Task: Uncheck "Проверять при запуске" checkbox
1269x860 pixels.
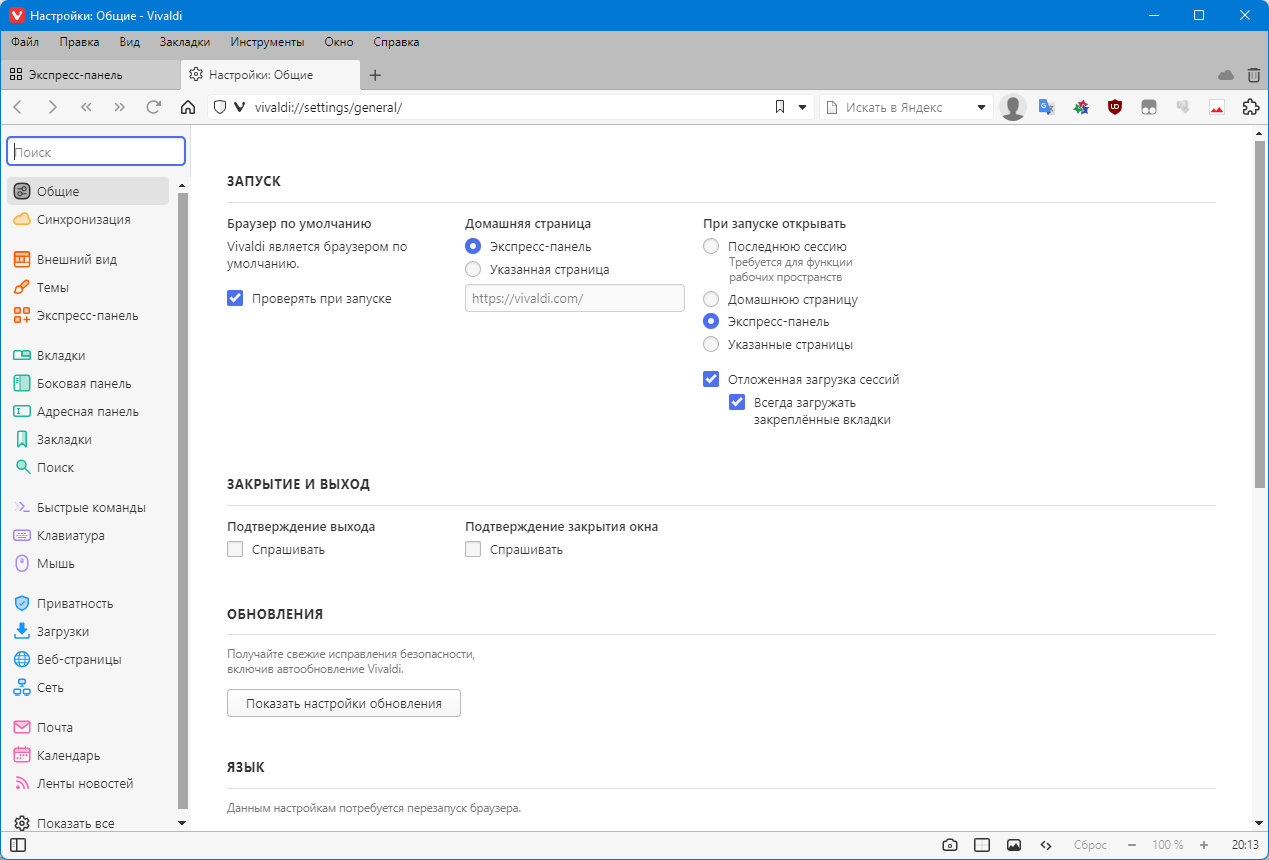Action: pyautogui.click(x=236, y=298)
